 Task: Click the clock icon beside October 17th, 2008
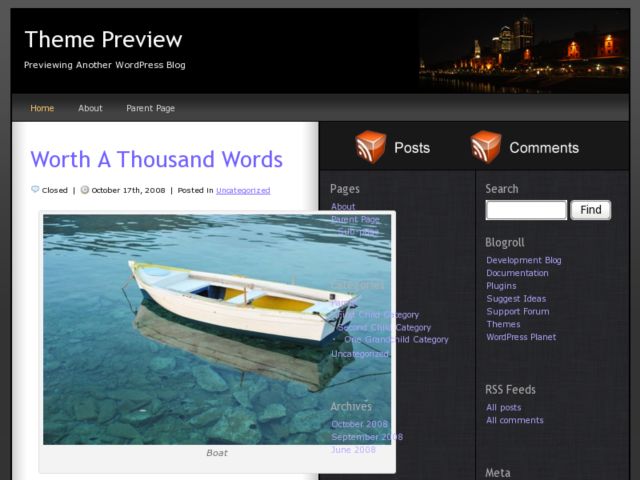pyautogui.click(x=85, y=190)
